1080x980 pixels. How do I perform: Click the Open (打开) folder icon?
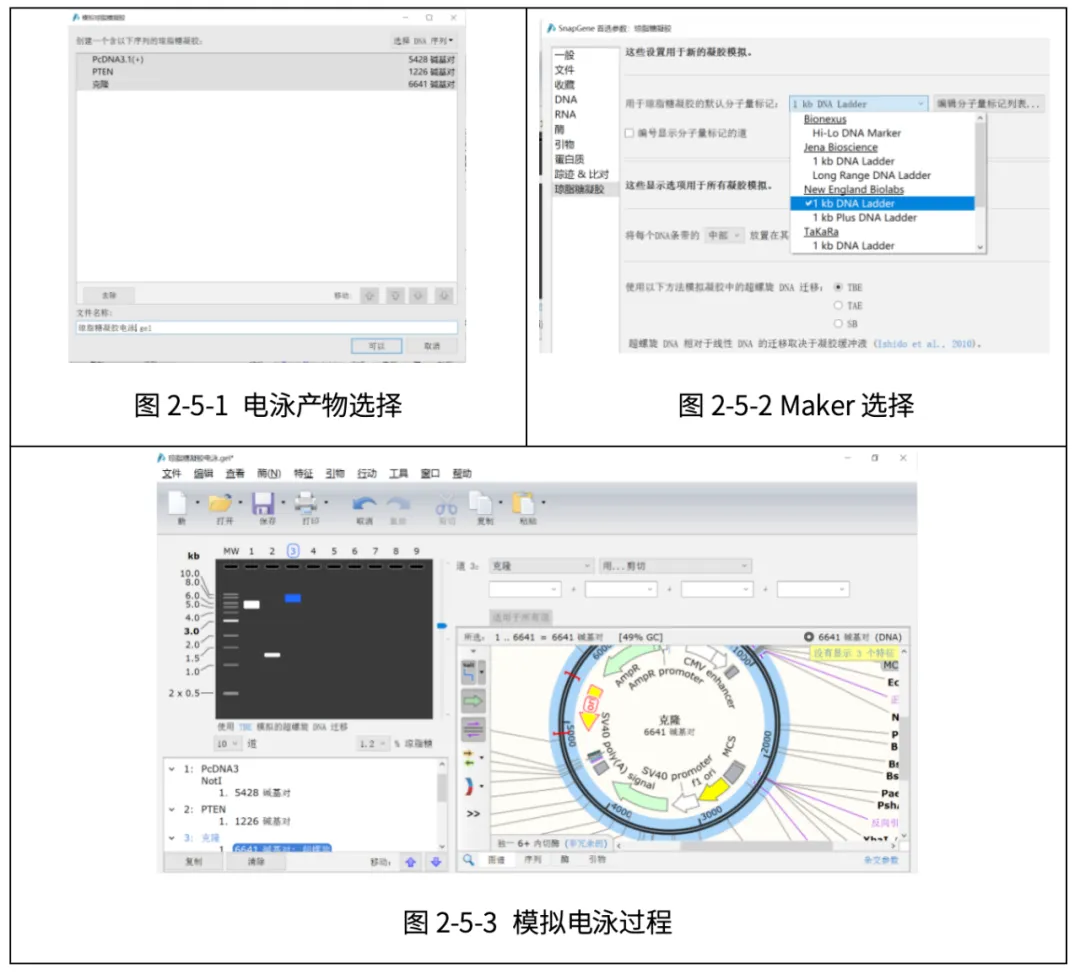point(220,503)
